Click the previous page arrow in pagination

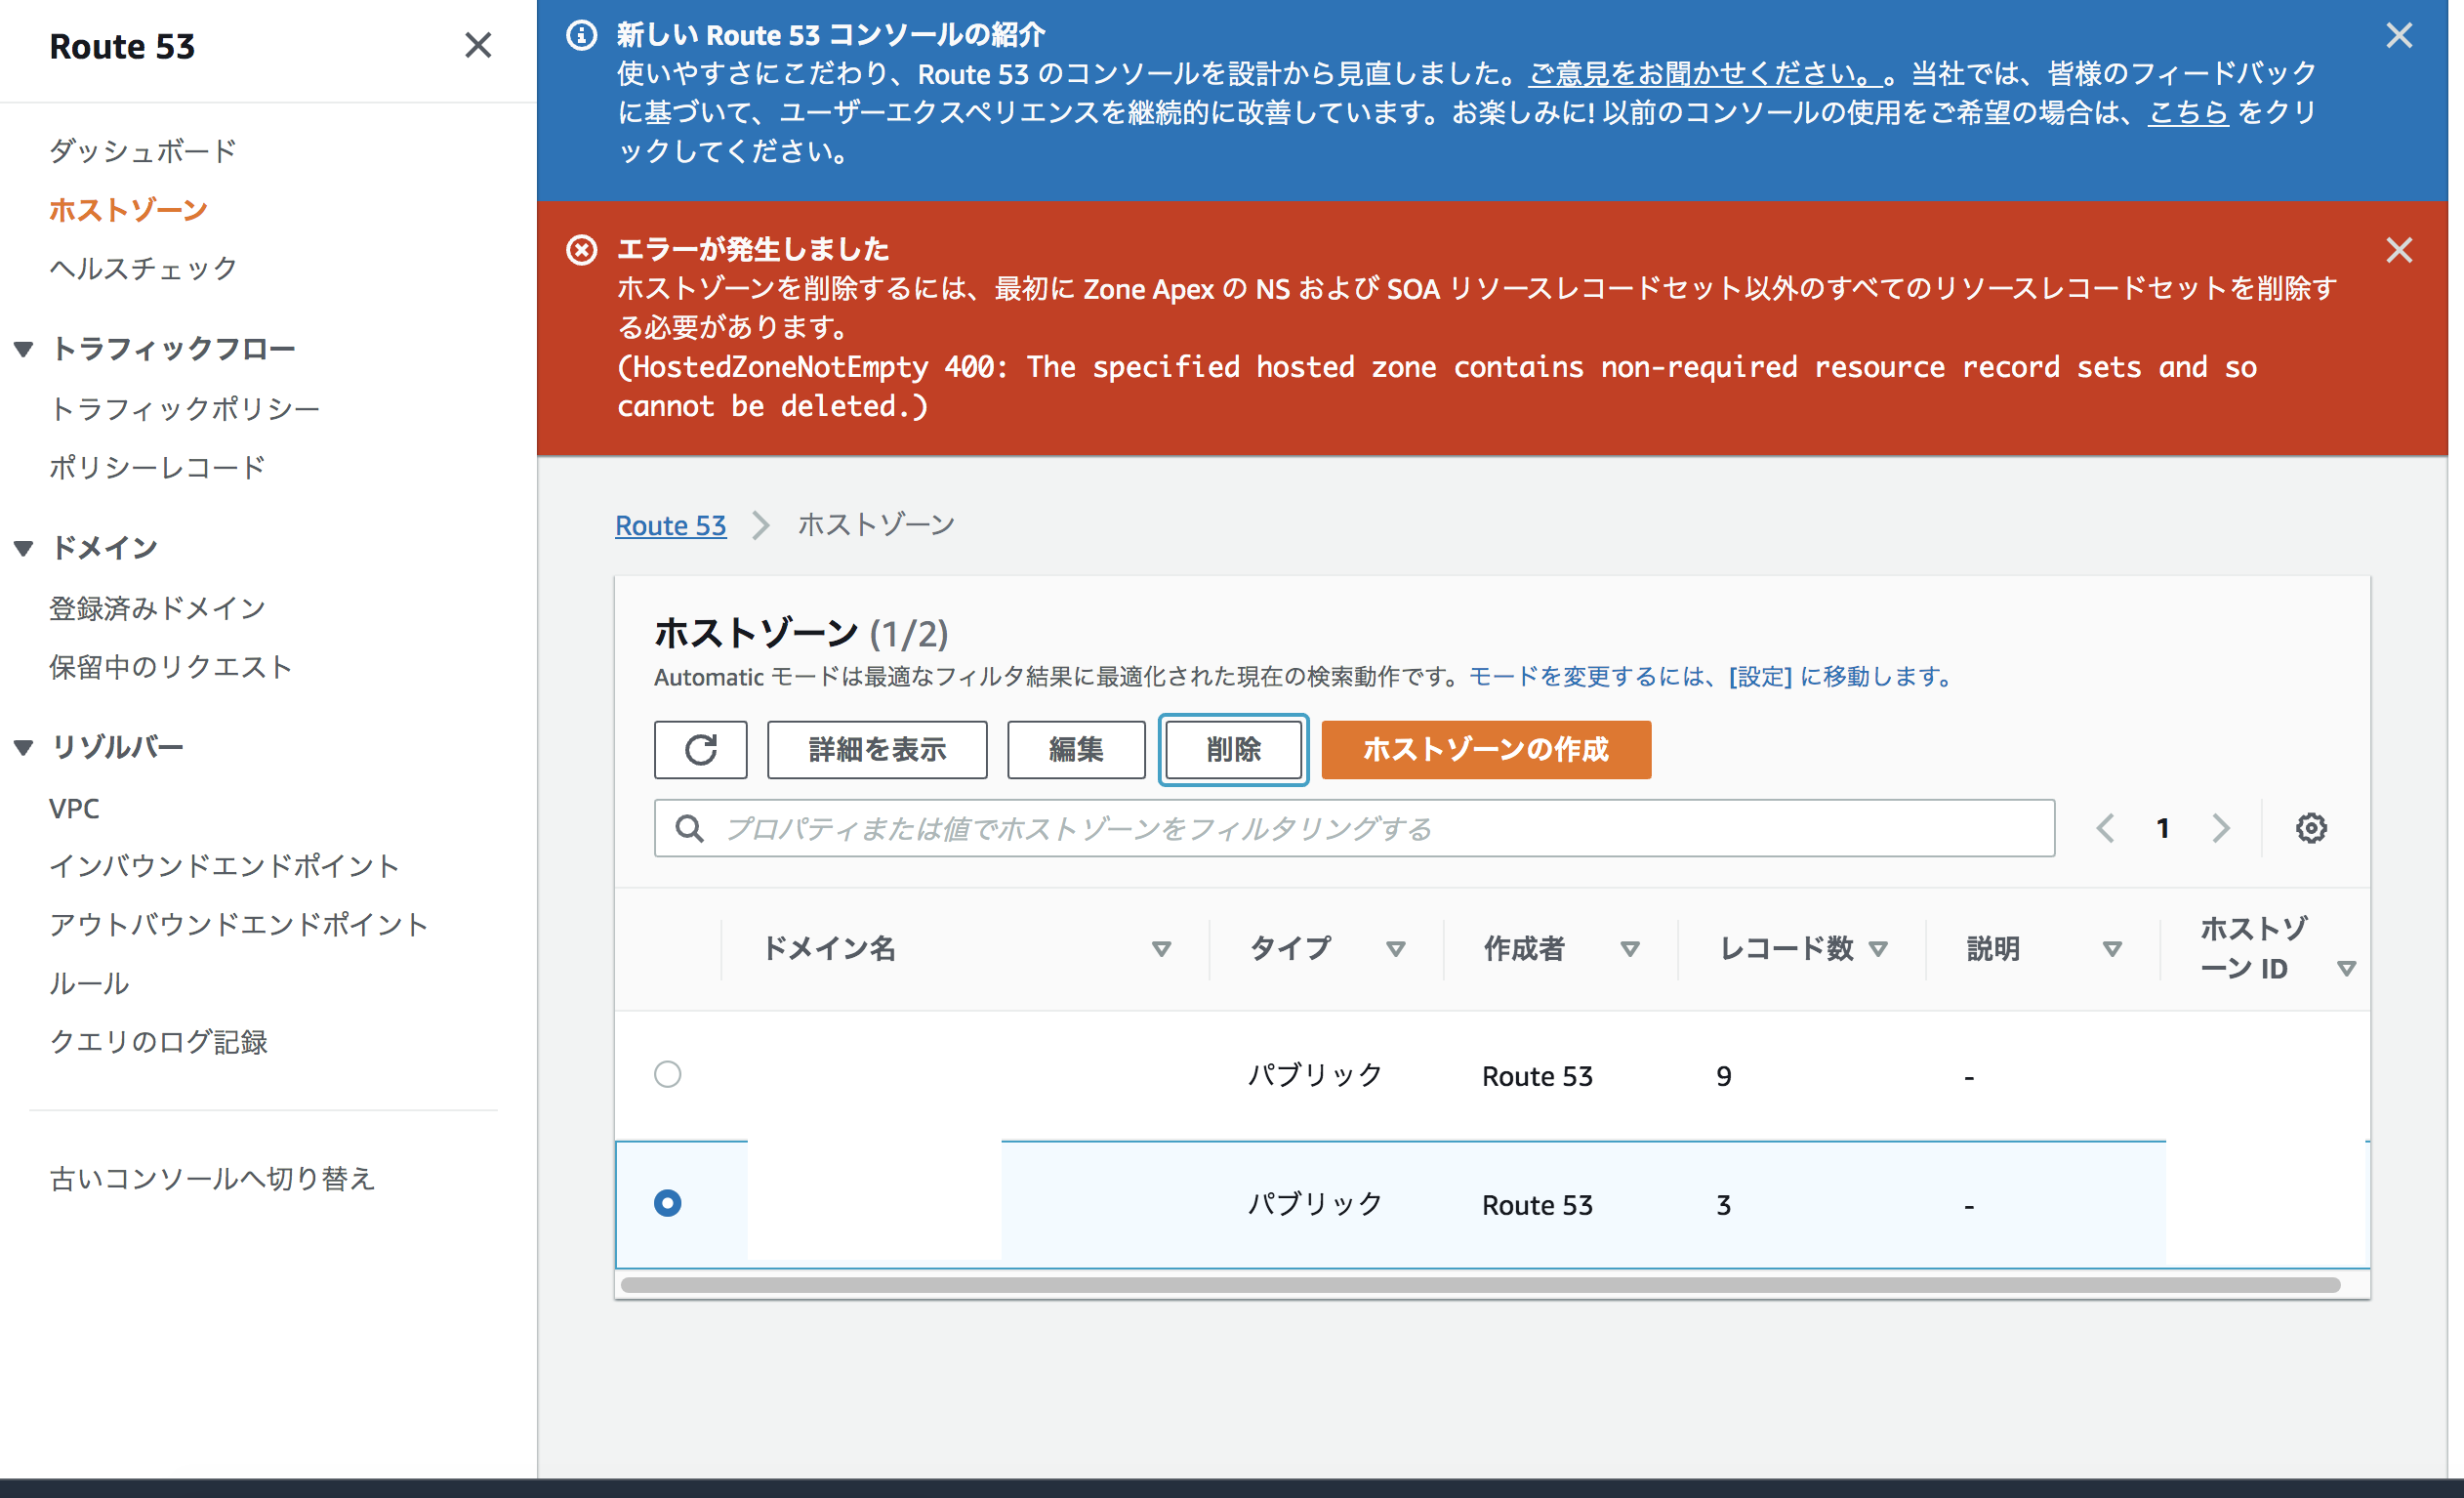(2106, 827)
